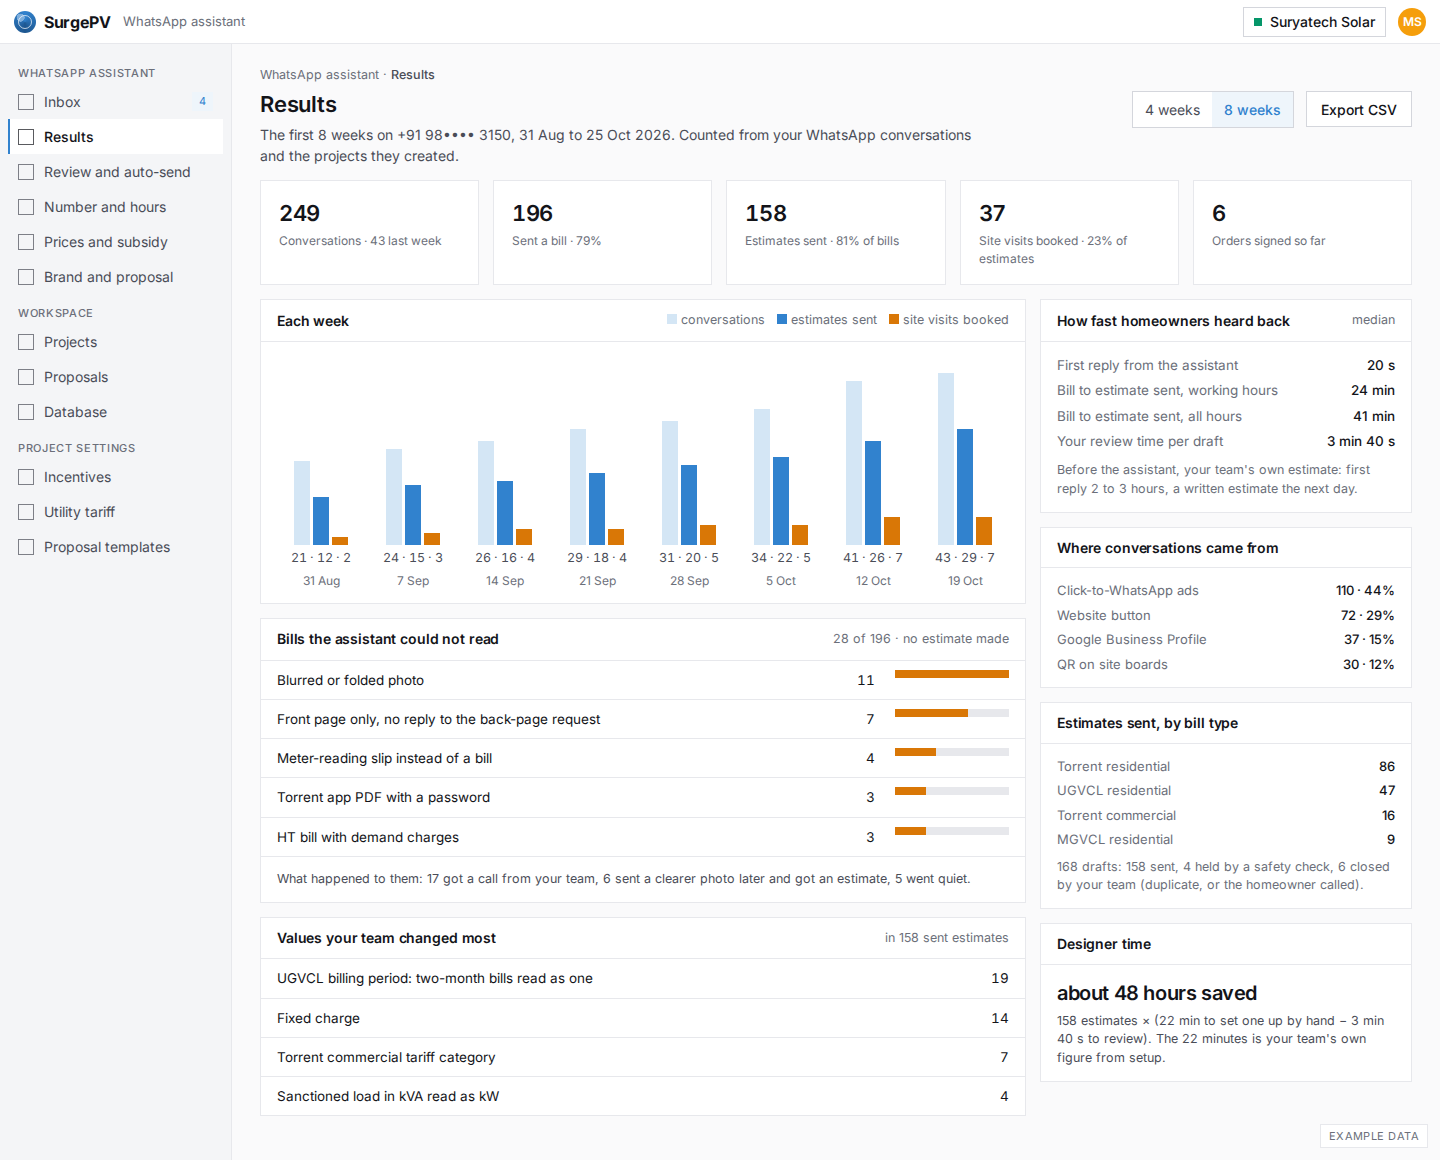This screenshot has height=1160, width=1440.
Task: Click the 37 Site visits booked card
Action: coord(1069,232)
